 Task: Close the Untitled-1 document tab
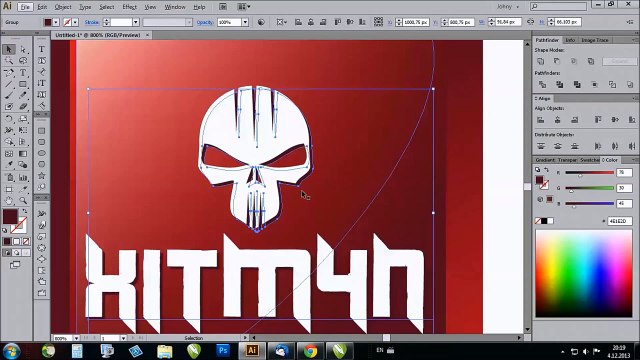(x=147, y=35)
